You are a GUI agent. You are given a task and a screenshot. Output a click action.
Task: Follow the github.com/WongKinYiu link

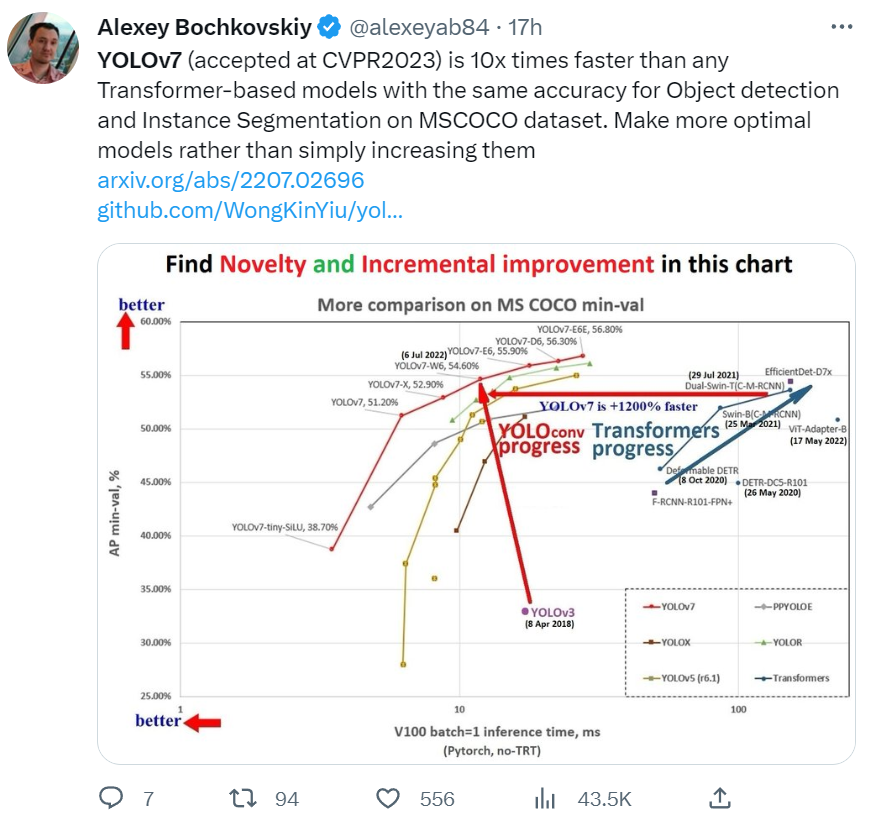point(250,210)
